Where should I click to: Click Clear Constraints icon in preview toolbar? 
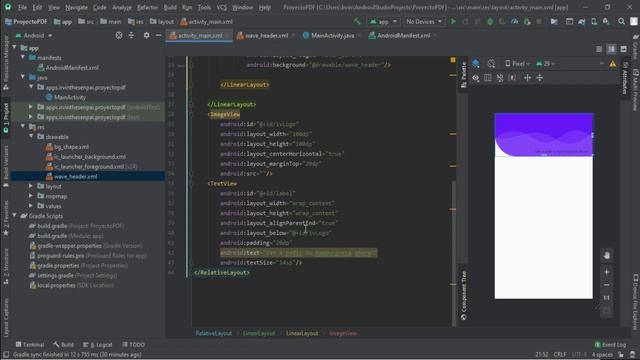(x=500, y=78)
